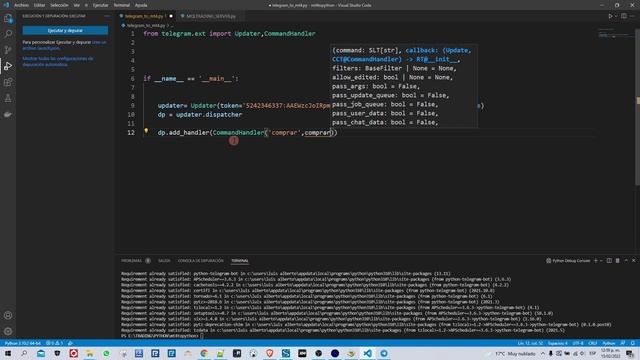This screenshot has width=640, height=360.
Task: Switch to the Consola de depuración tab
Action: click(x=200, y=260)
